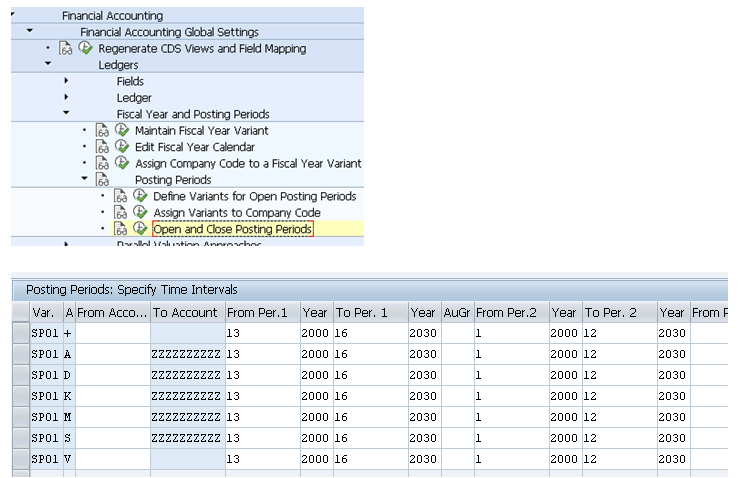This screenshot has width=751, height=478.
Task: Collapse the Ledgers node
Action: (48, 63)
